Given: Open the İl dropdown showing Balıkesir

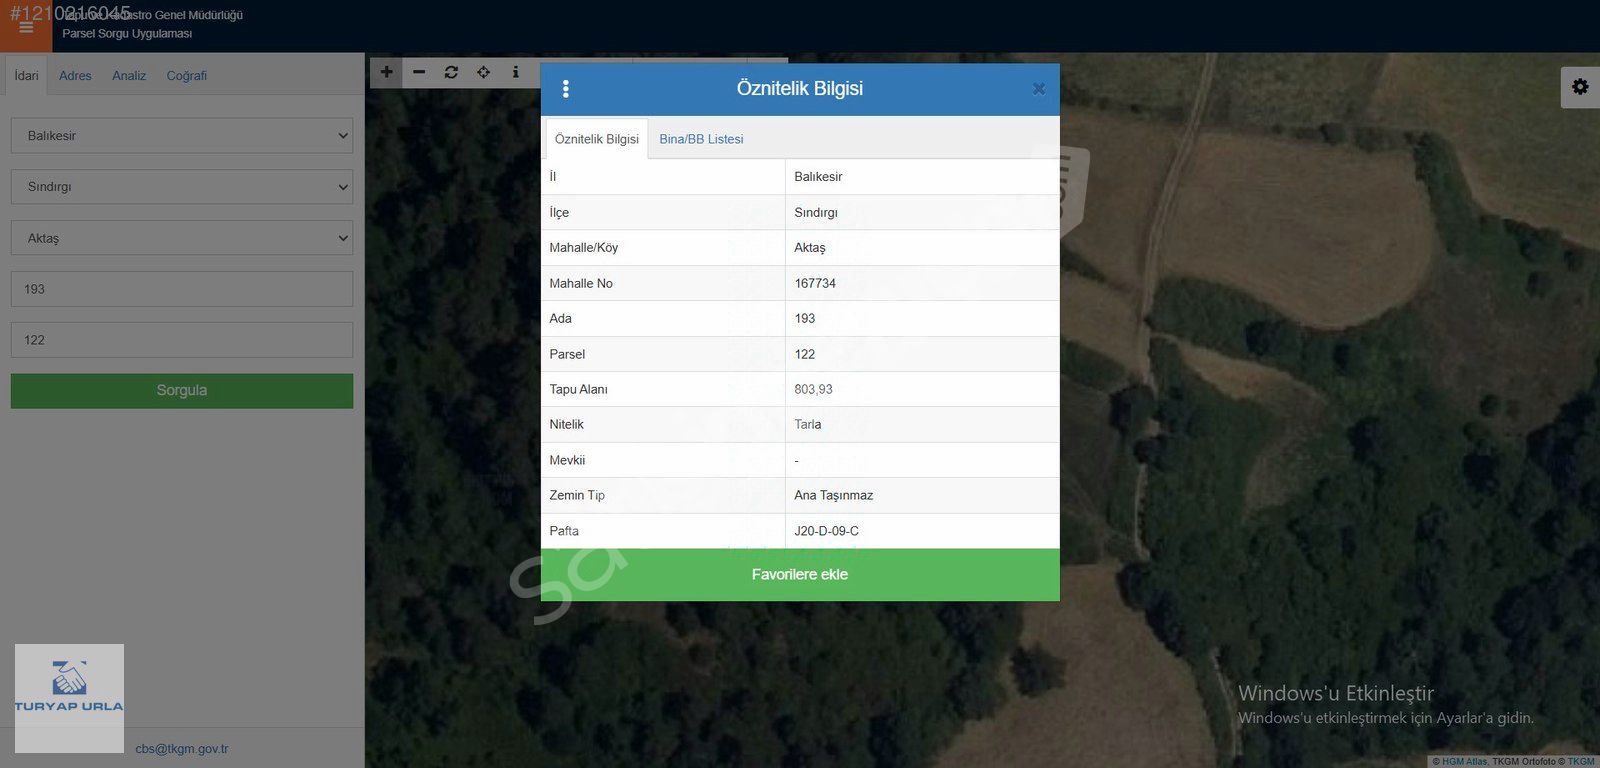Looking at the screenshot, I should (182, 135).
